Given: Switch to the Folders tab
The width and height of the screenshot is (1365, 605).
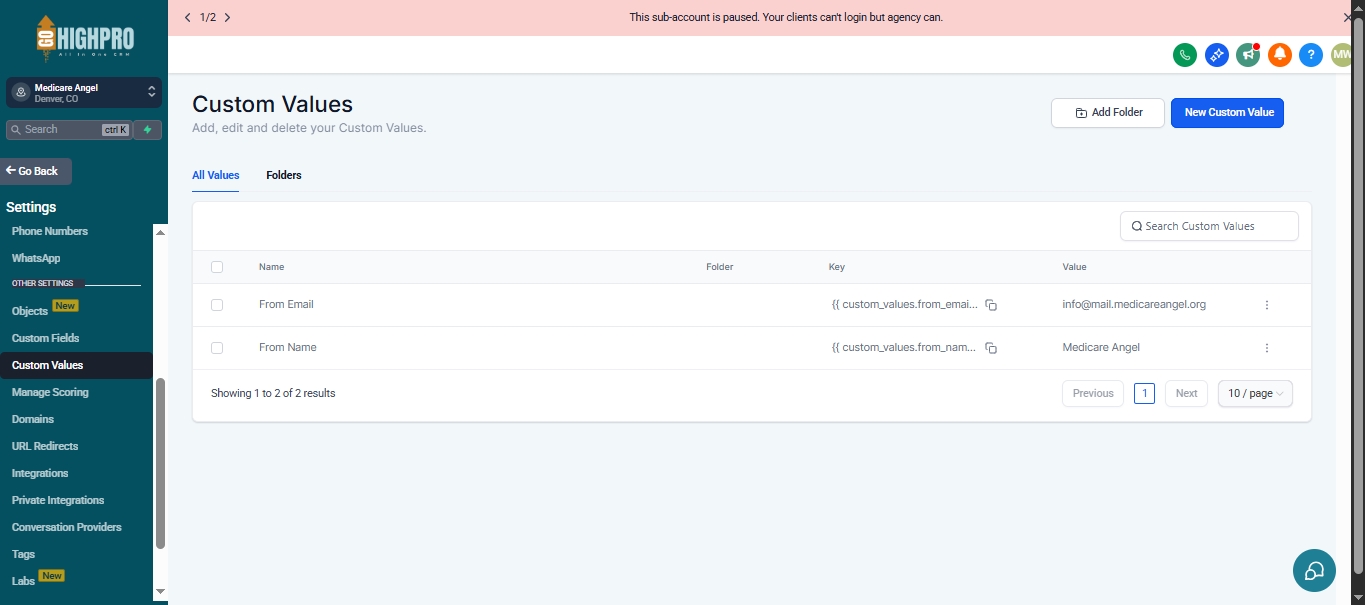Looking at the screenshot, I should (284, 175).
